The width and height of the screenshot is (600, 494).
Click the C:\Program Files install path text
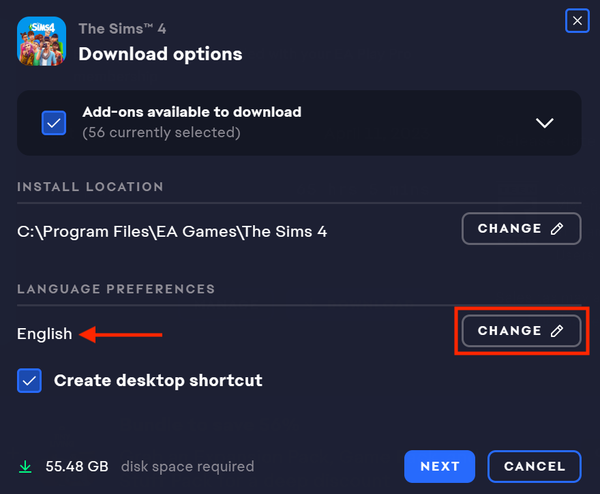(x=172, y=232)
